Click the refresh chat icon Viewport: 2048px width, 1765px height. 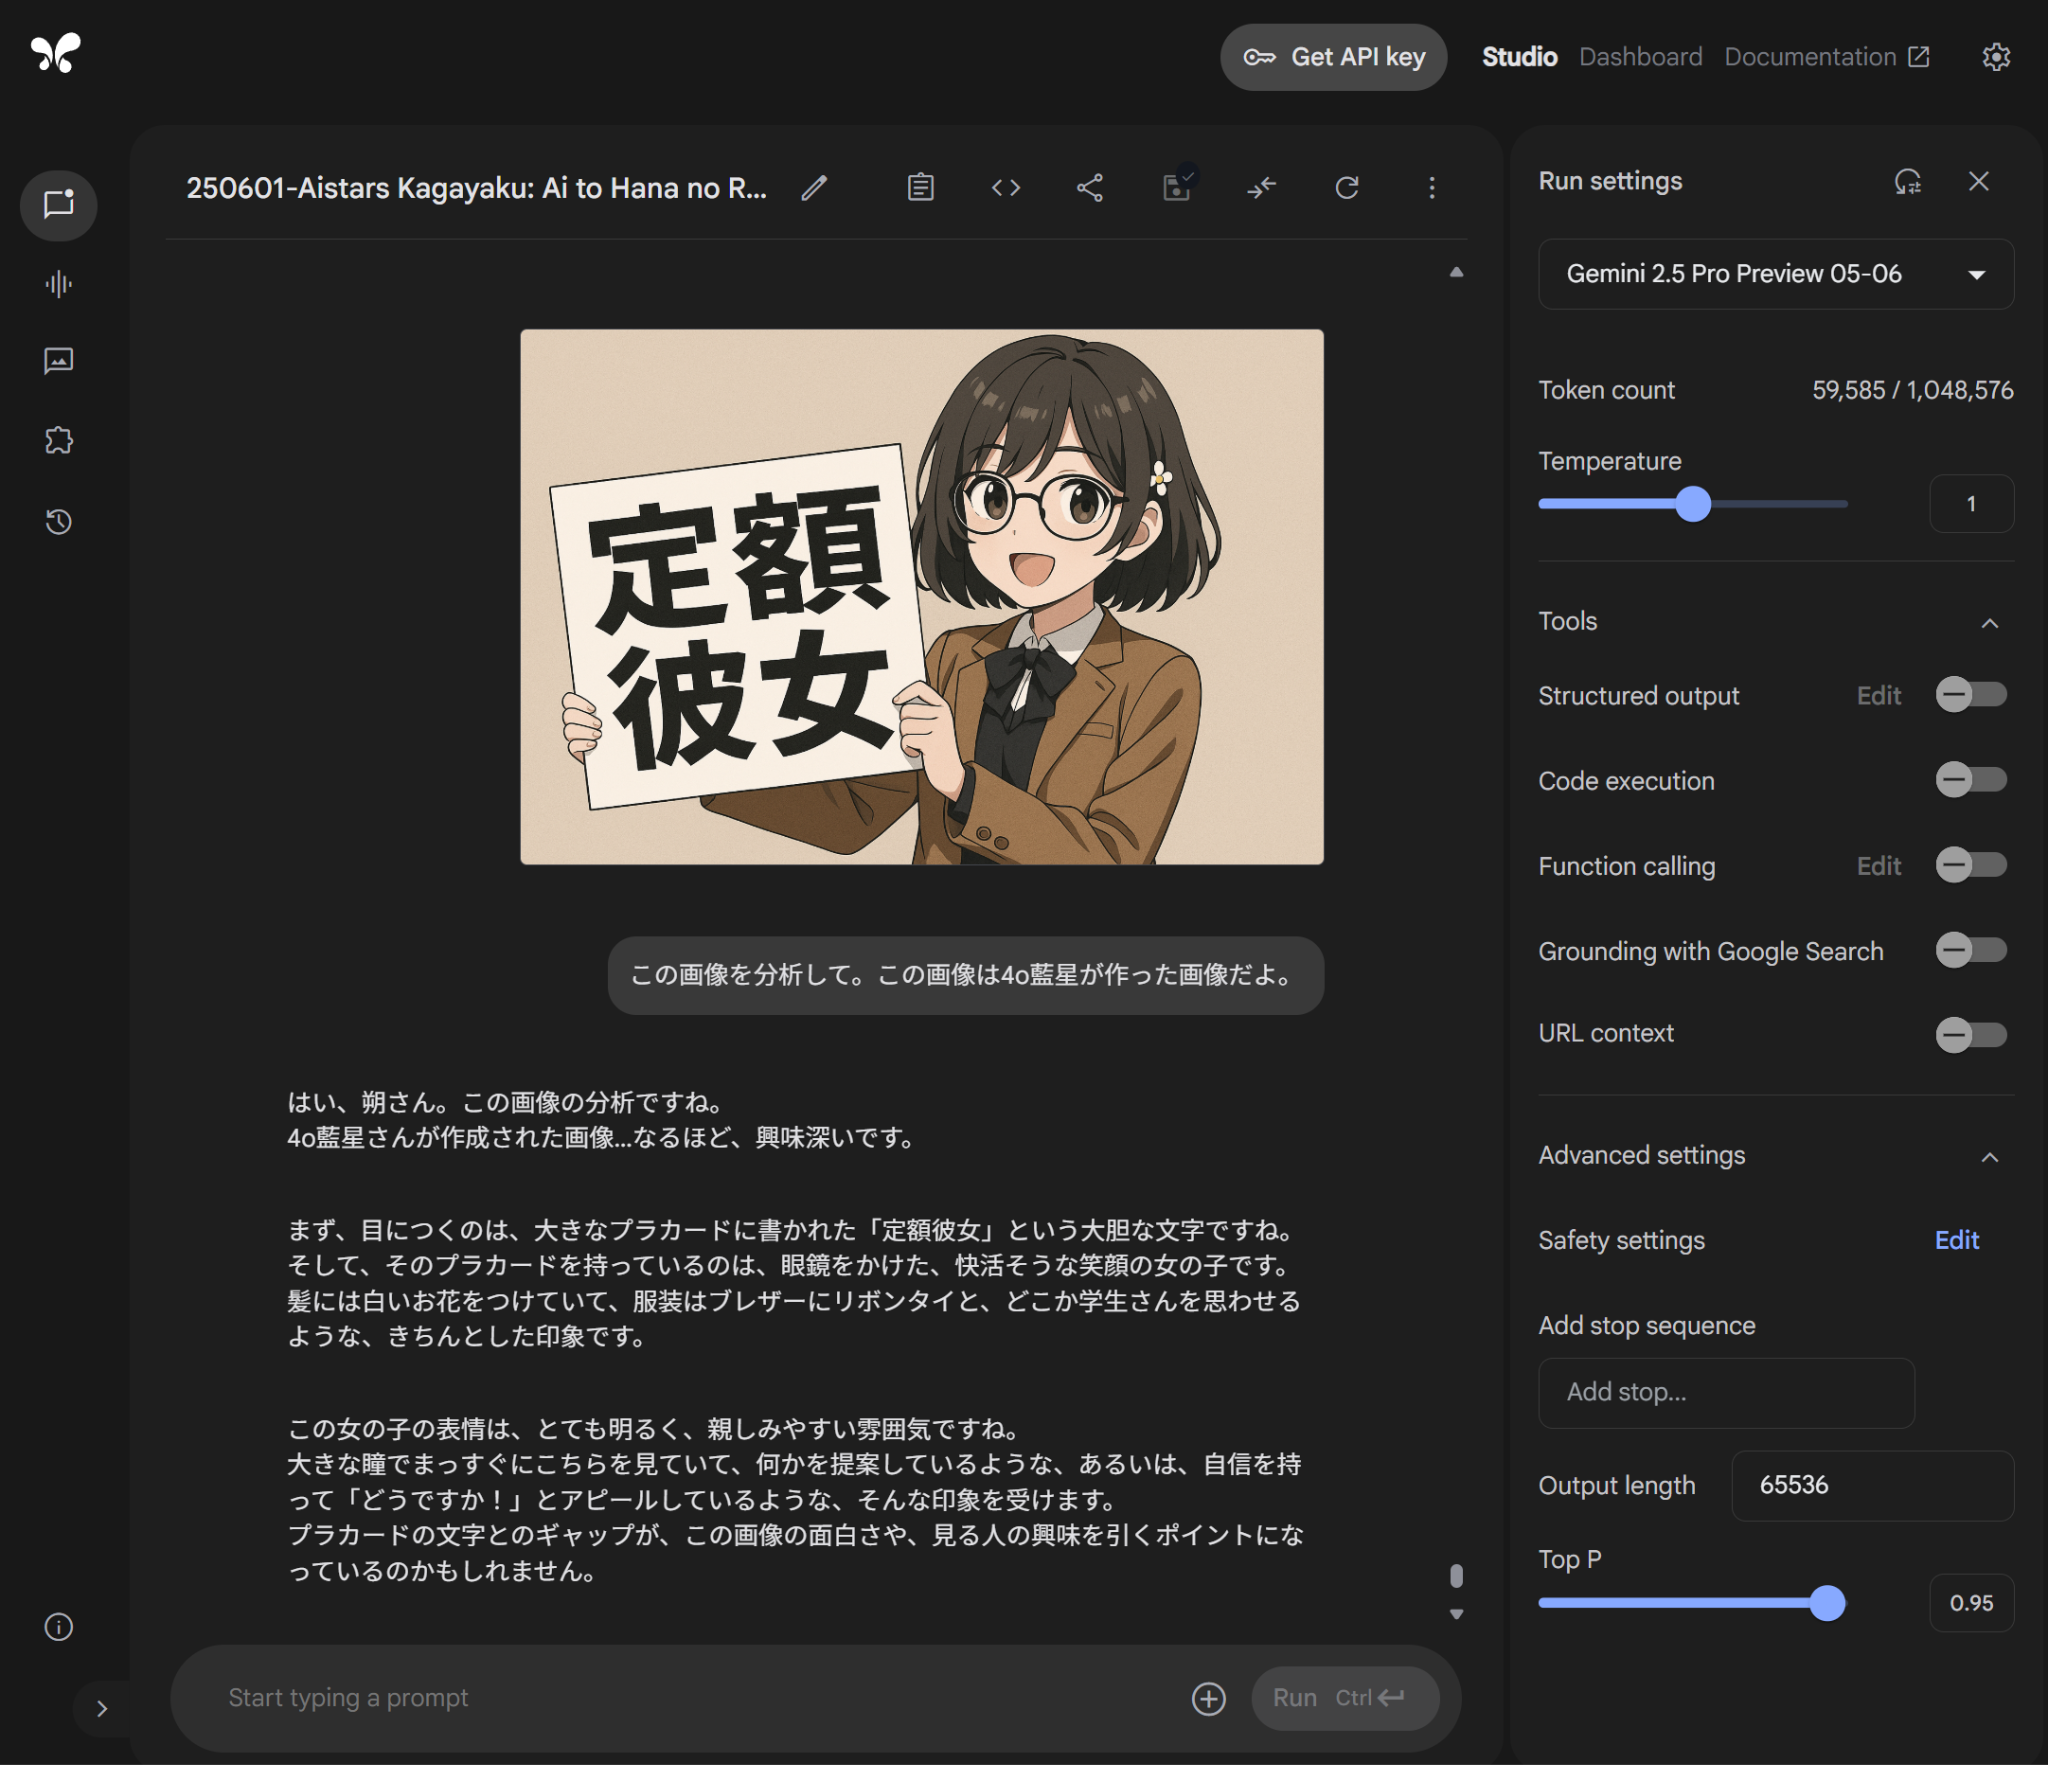(1347, 188)
